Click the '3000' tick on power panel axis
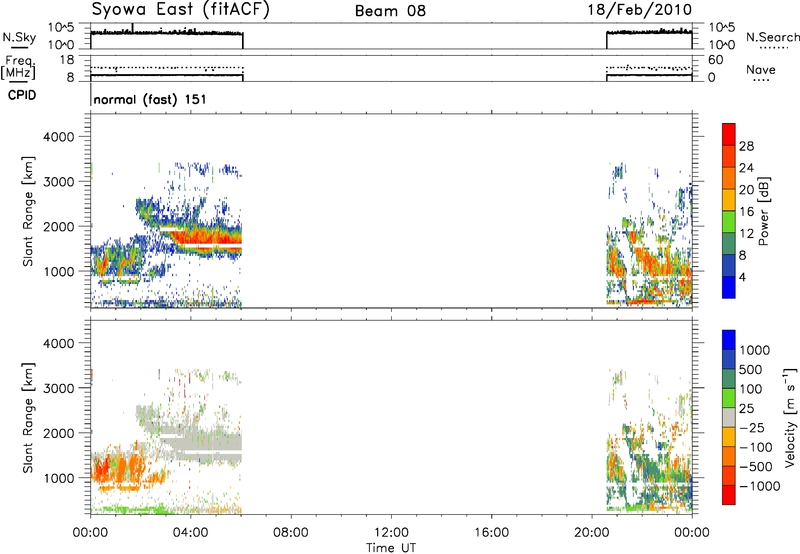The height and width of the screenshot is (554, 800). [58, 182]
